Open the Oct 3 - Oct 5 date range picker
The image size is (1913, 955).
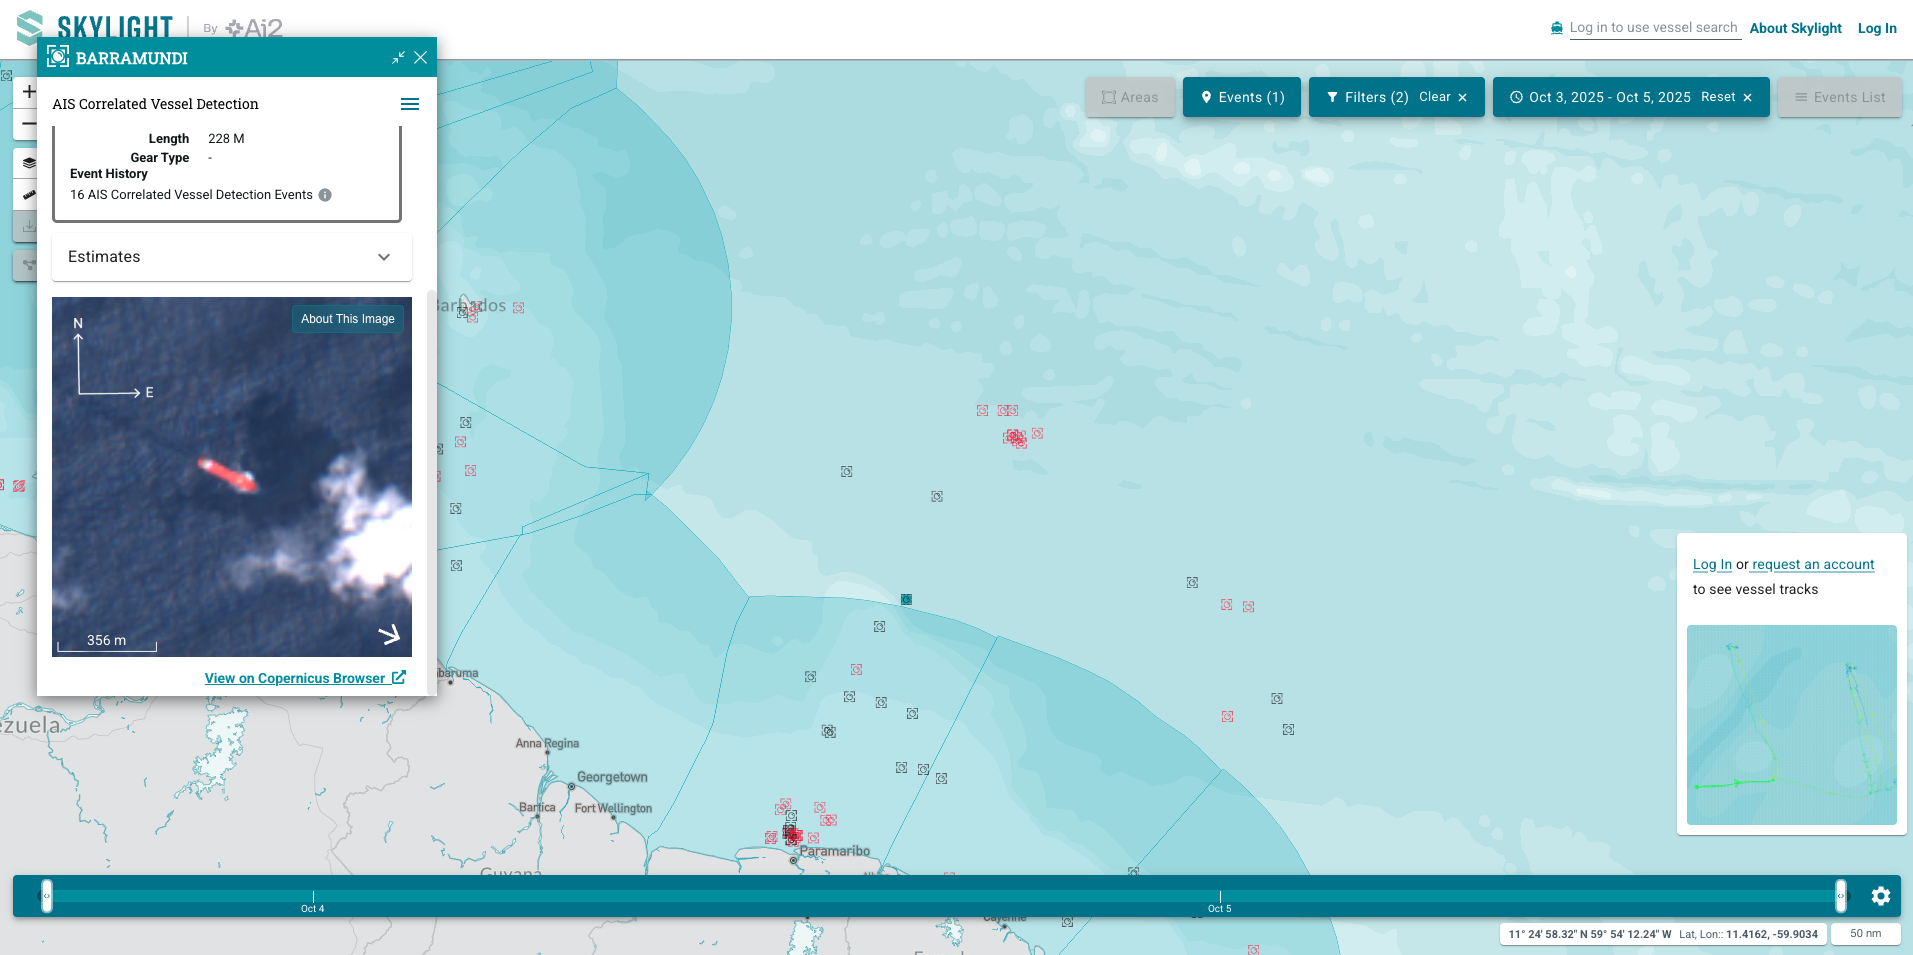point(1600,97)
